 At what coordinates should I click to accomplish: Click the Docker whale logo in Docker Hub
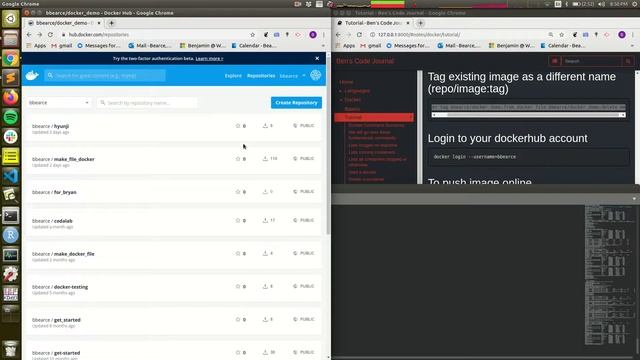(32, 76)
